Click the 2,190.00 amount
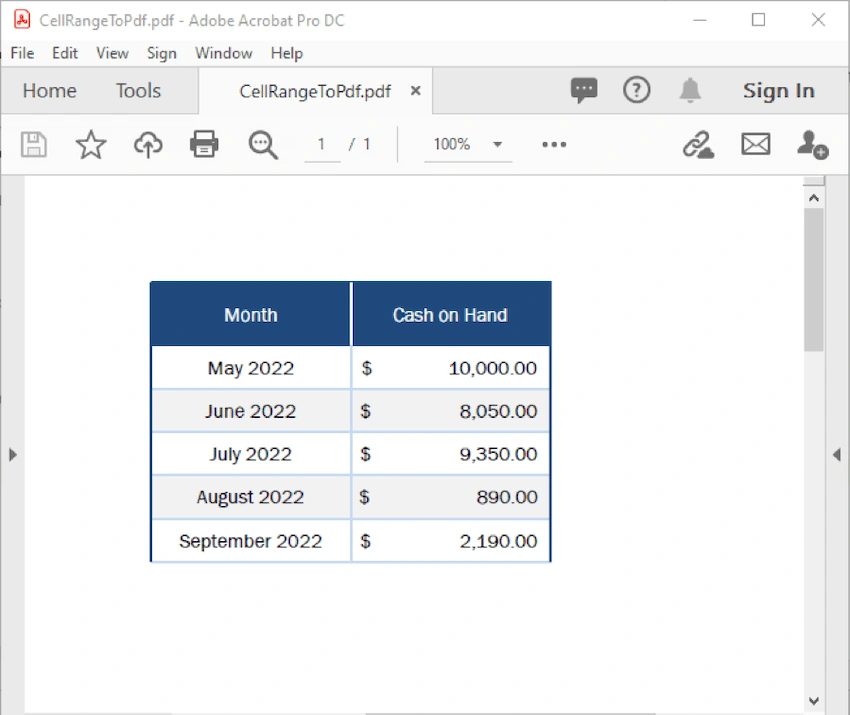The image size is (850, 715). tap(498, 540)
